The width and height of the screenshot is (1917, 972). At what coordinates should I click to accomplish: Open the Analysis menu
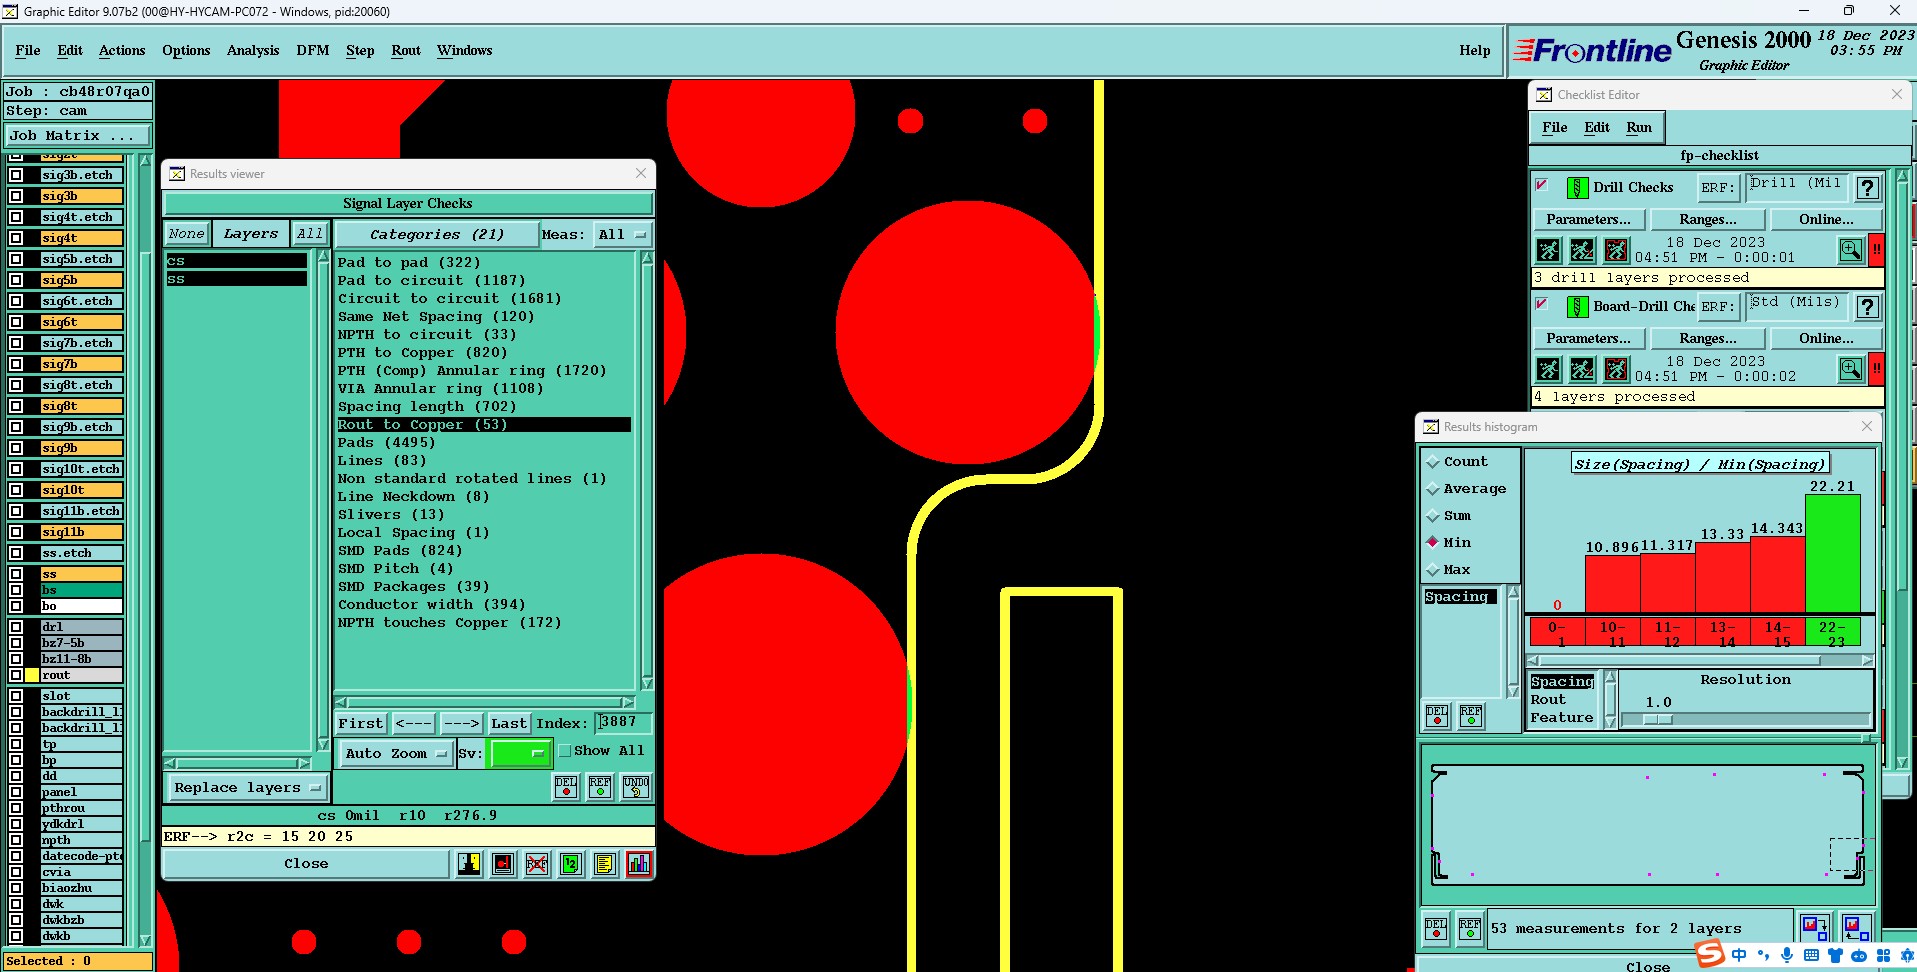pos(253,50)
